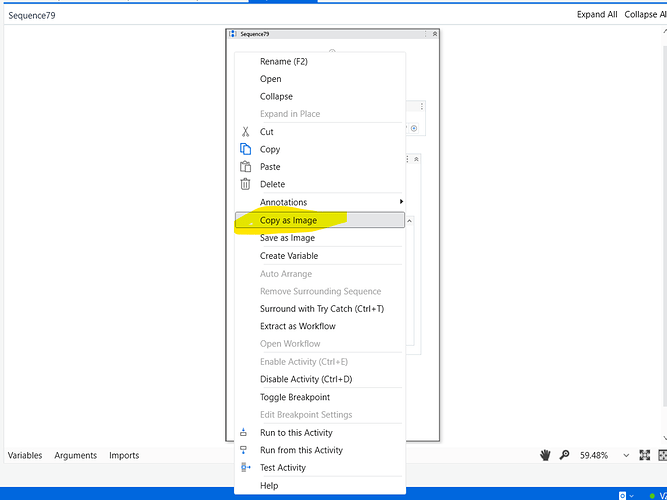Select Surround with Try Catch (Ctrl+T)
The height and width of the screenshot is (500, 667).
tap(322, 309)
